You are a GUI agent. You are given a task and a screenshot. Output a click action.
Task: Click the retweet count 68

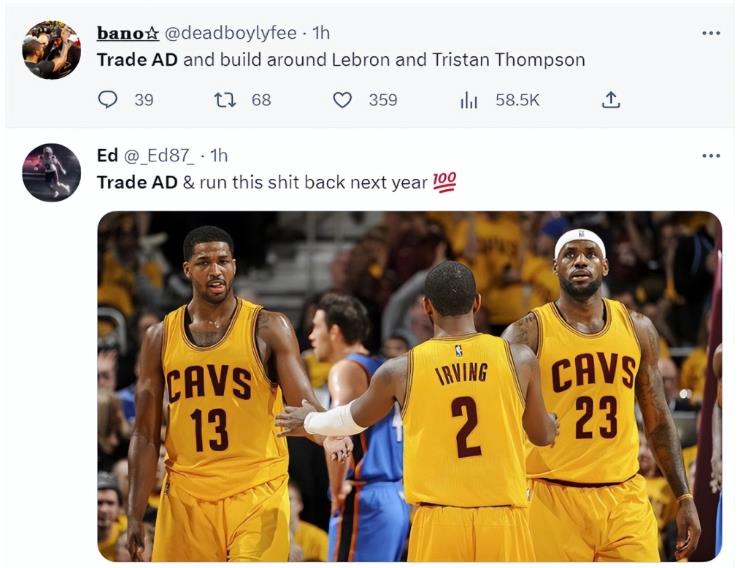point(261,100)
